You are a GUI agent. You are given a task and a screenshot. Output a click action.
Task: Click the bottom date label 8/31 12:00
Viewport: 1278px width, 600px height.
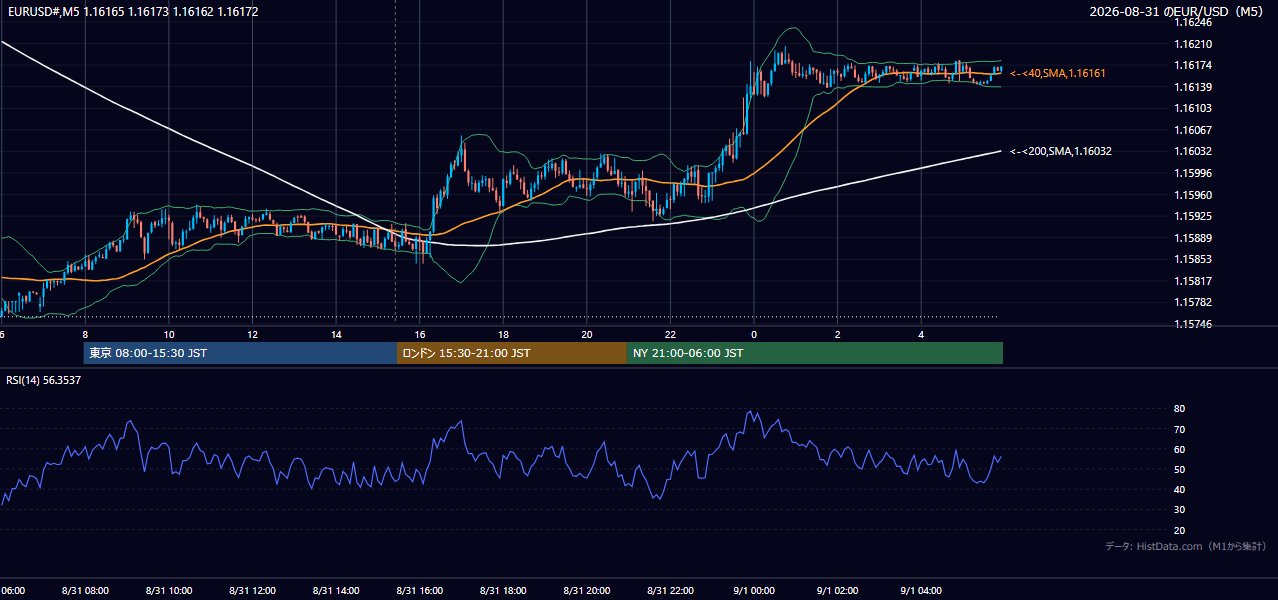click(252, 590)
